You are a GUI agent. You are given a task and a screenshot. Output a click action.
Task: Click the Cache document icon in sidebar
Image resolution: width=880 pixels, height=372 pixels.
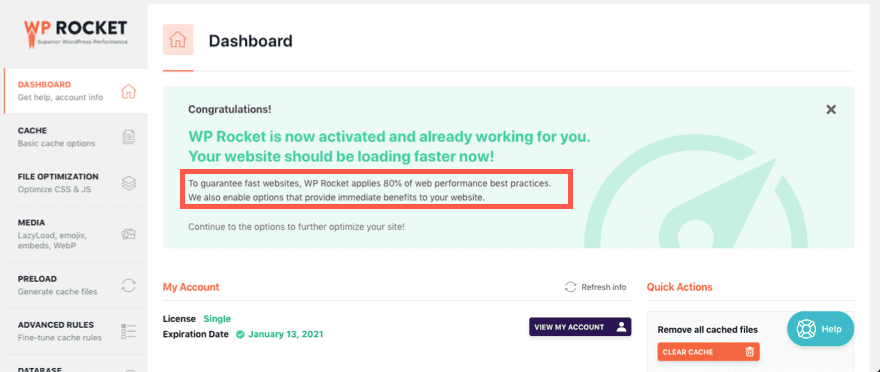pos(129,136)
